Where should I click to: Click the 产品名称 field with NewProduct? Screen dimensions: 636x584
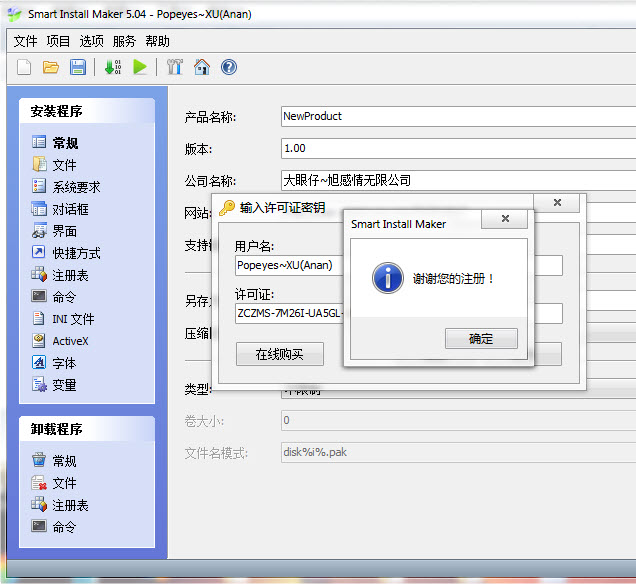458,116
